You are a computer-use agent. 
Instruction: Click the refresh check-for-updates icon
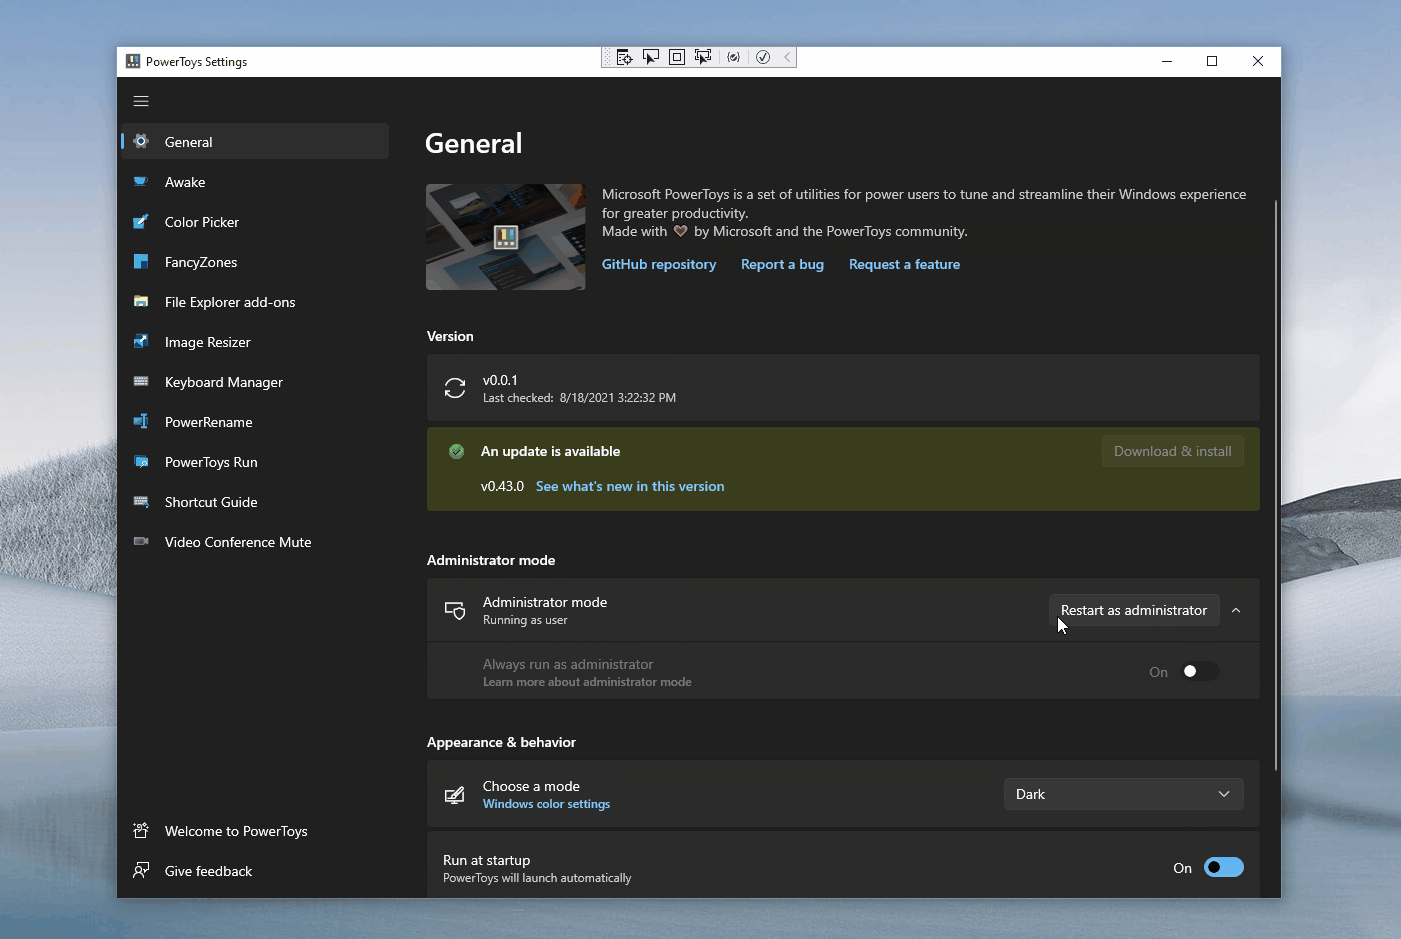pos(455,388)
